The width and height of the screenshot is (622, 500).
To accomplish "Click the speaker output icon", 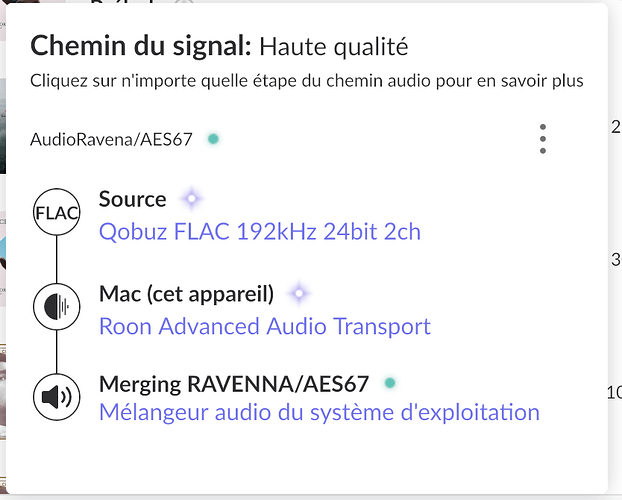I will (x=56, y=397).
